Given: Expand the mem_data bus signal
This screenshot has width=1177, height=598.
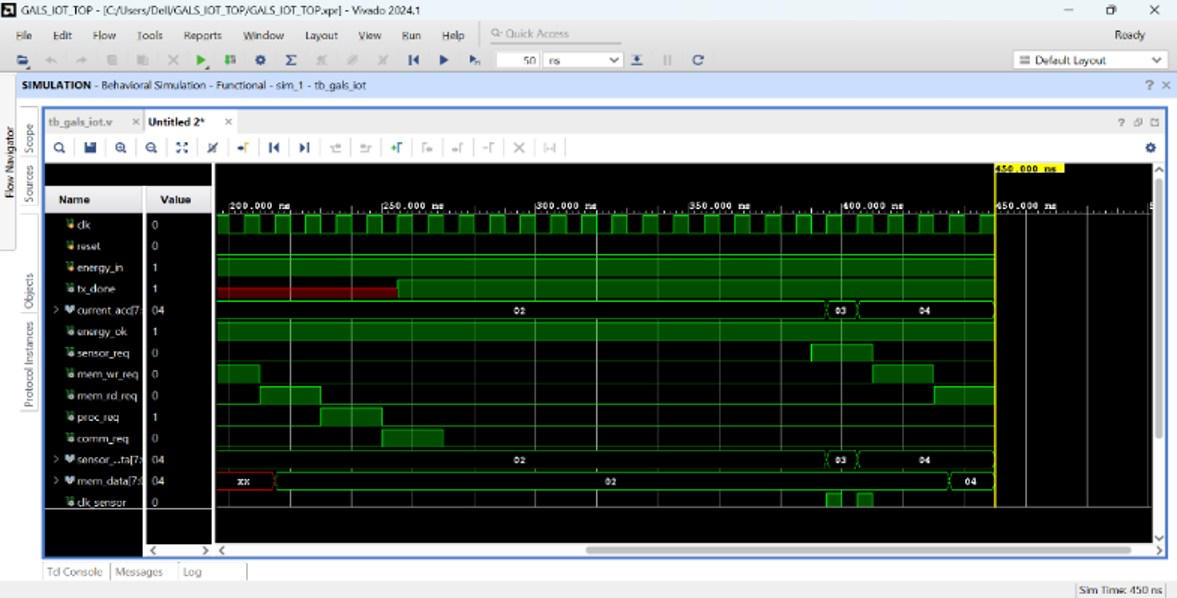Looking at the screenshot, I should [x=56, y=480].
